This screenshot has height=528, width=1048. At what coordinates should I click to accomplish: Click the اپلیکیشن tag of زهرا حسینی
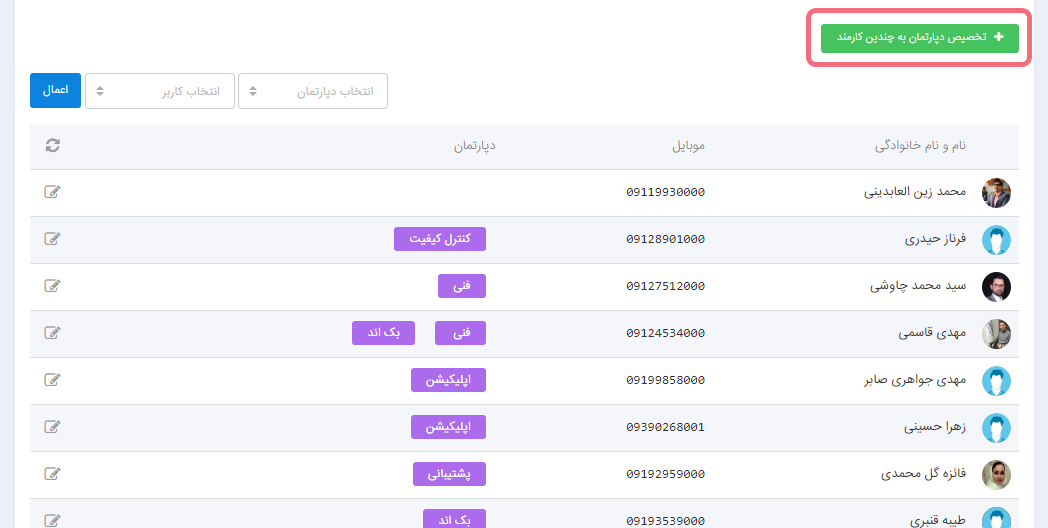(x=448, y=427)
